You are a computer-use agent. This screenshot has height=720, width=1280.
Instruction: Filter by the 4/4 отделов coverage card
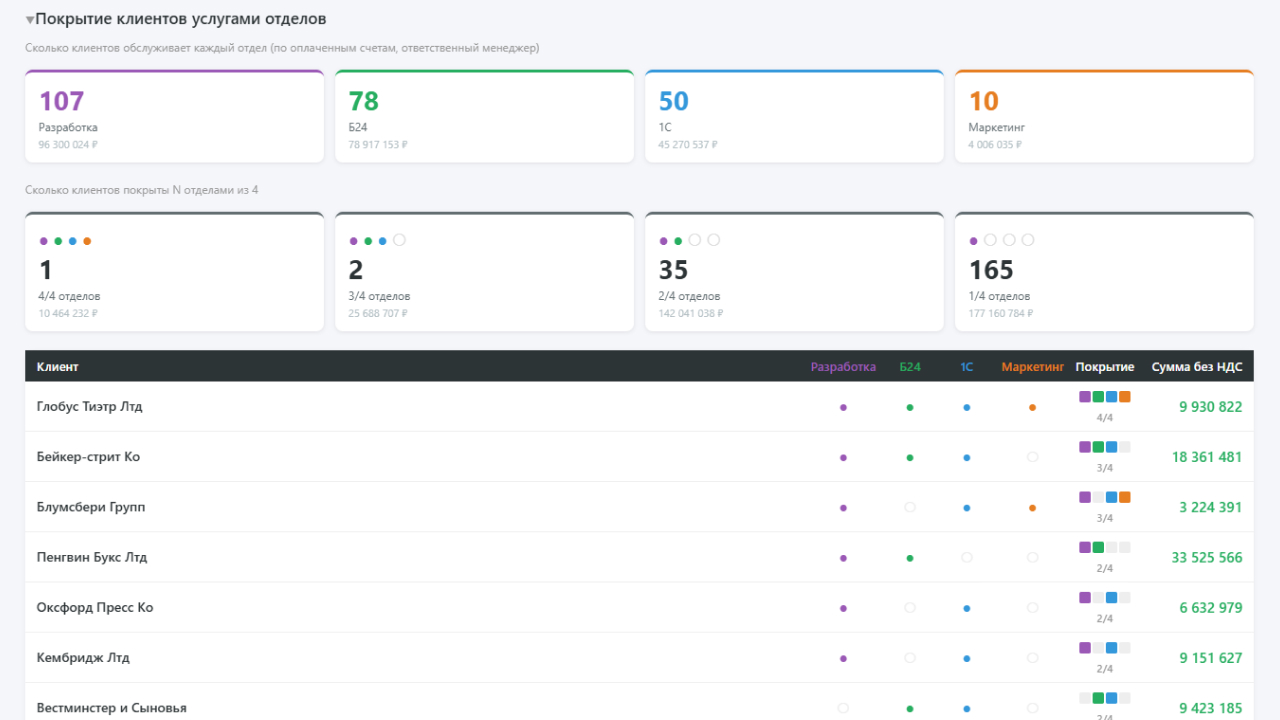coord(174,272)
